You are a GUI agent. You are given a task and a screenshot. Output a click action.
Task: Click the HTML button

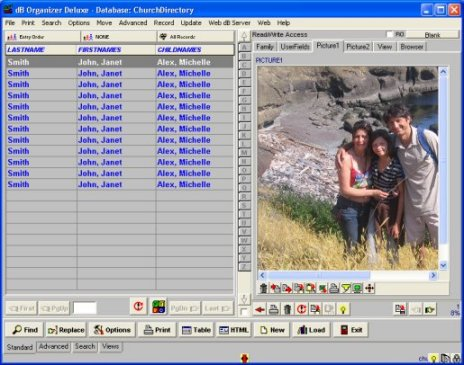click(234, 330)
